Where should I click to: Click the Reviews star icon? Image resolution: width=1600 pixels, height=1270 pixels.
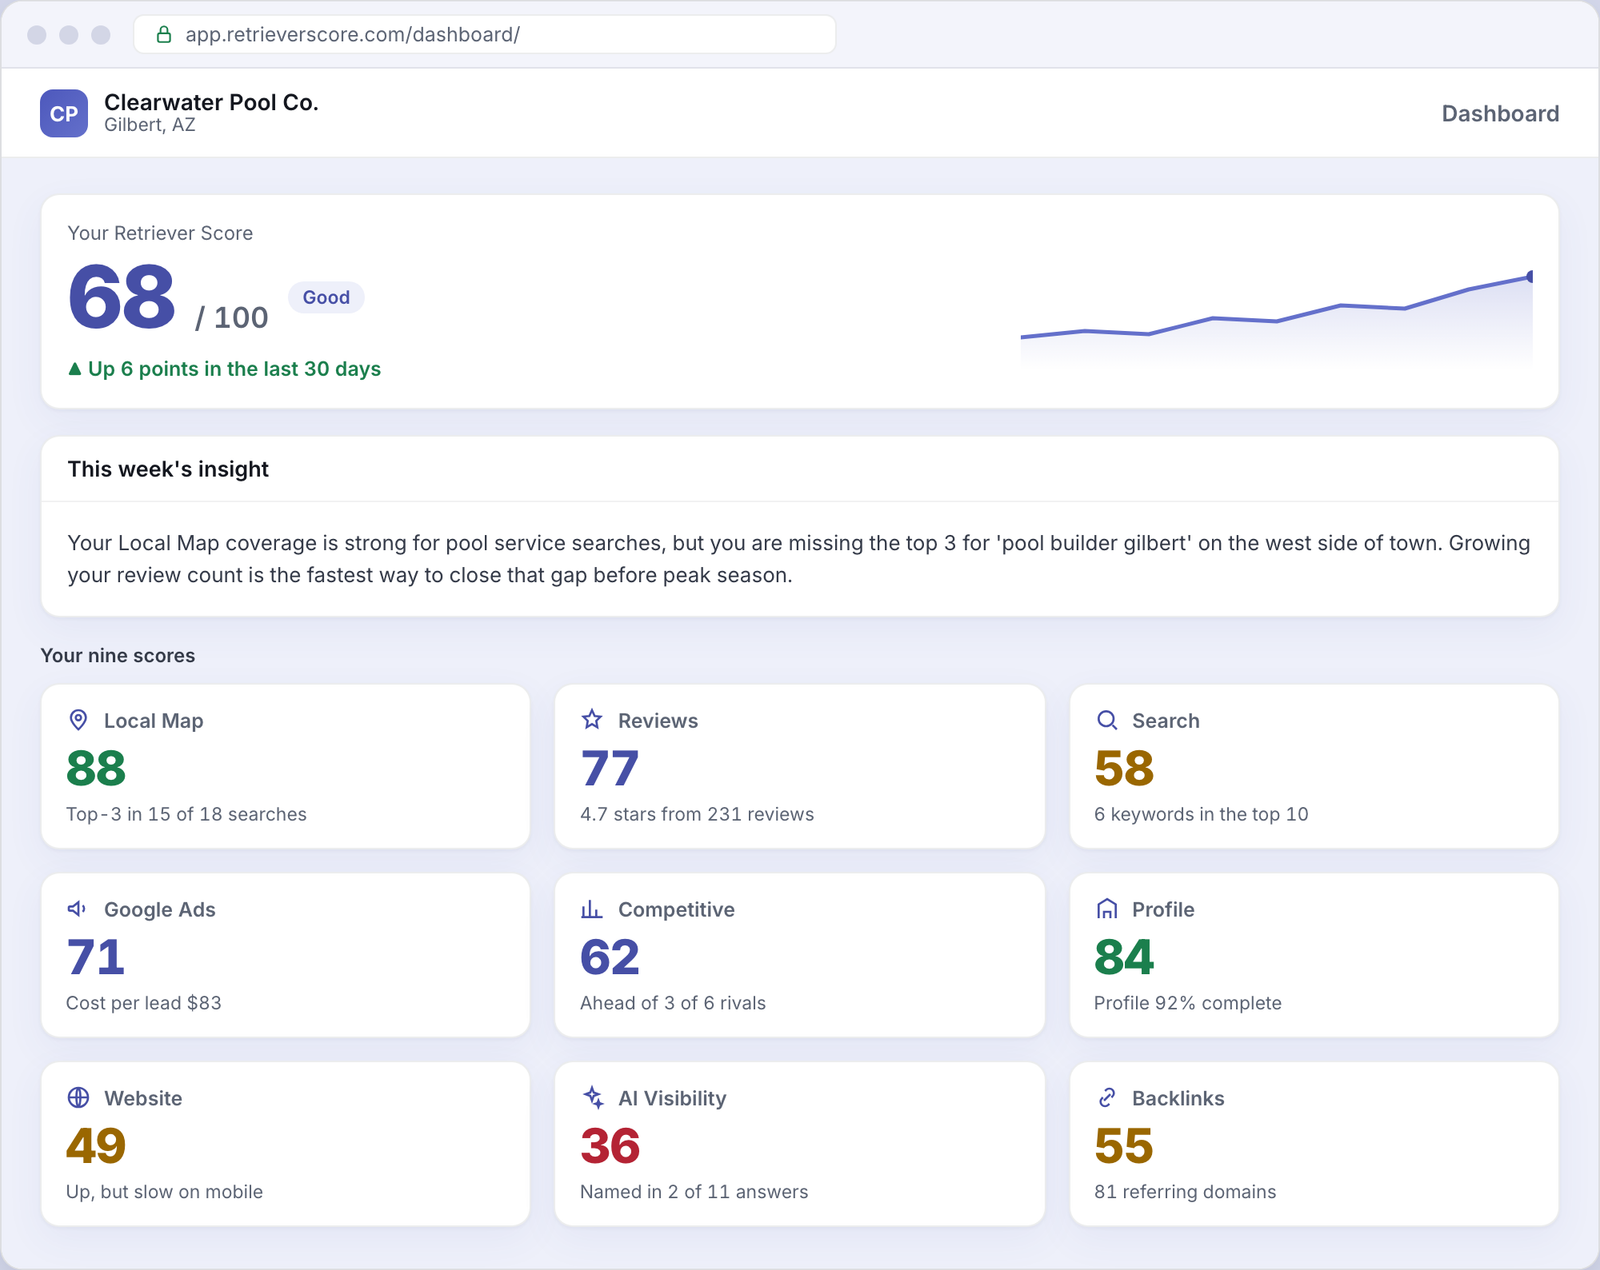pyautogui.click(x=592, y=720)
